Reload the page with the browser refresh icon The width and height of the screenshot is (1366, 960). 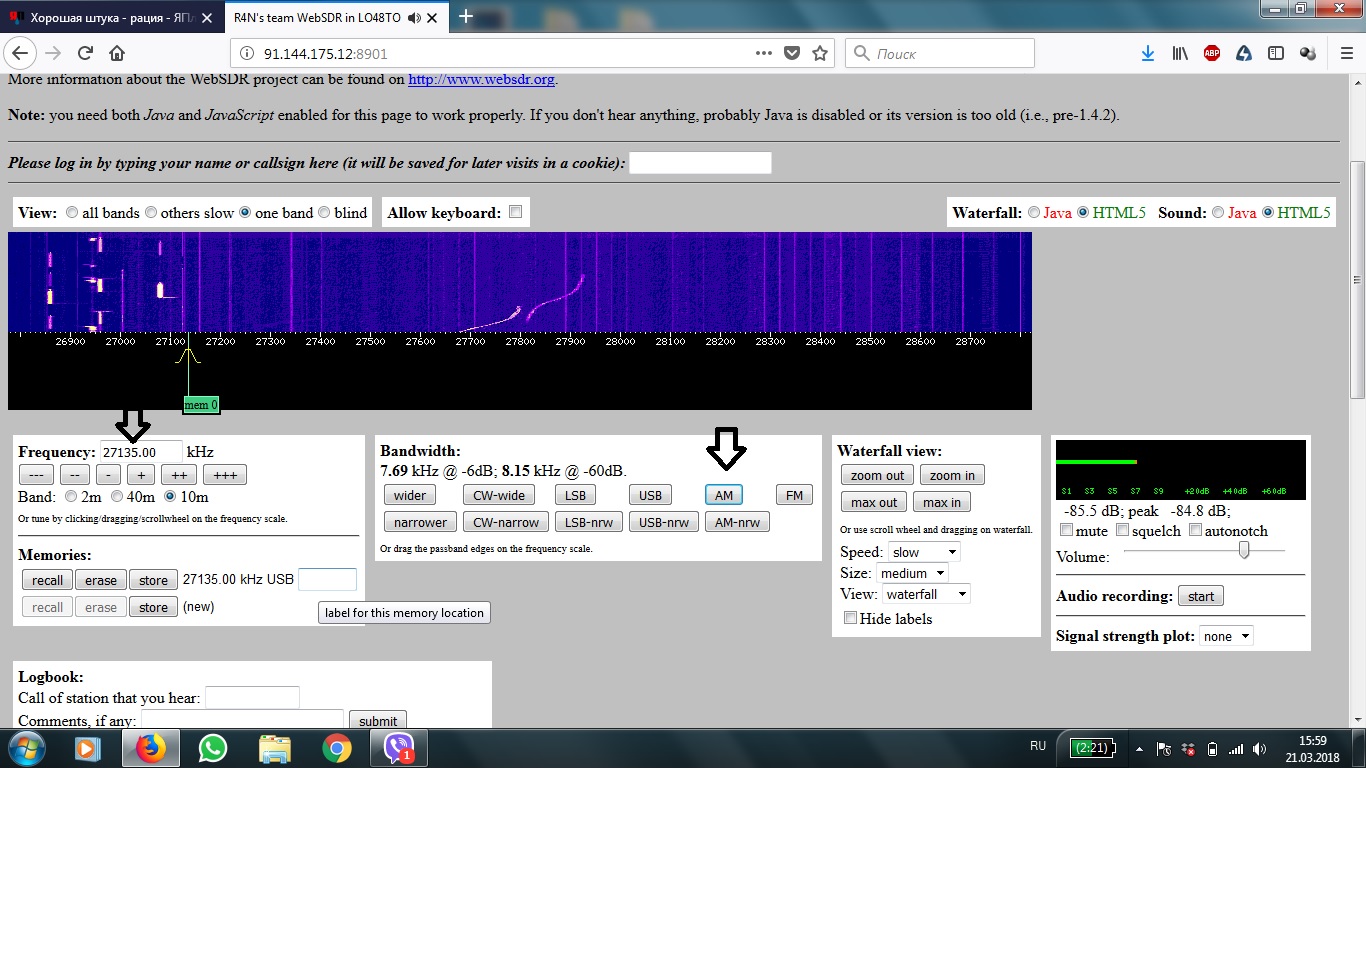[x=86, y=53]
